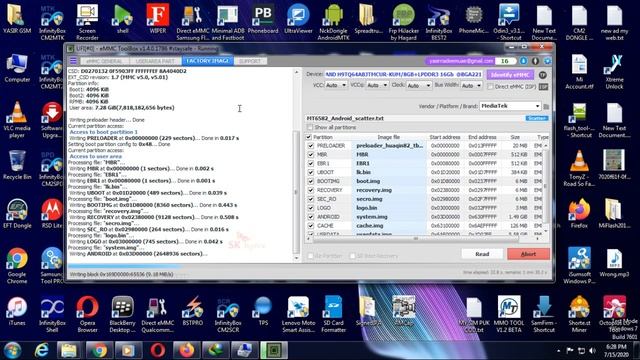The image size is (640, 360).
Task: Browse folder icon next to MediaTek dropdown
Action: click(x=546, y=106)
